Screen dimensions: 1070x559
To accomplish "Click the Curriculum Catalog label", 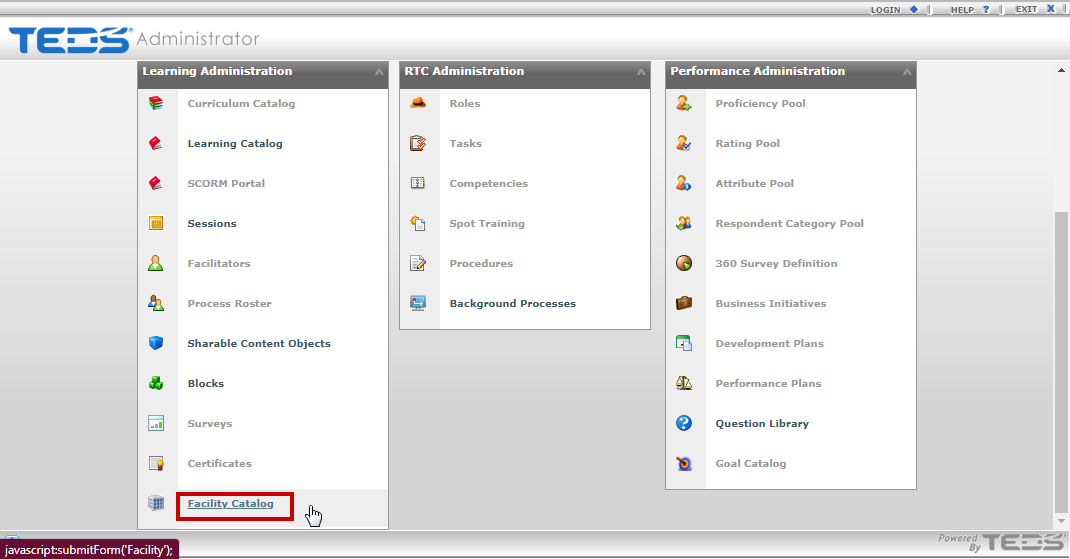I will pos(242,104).
